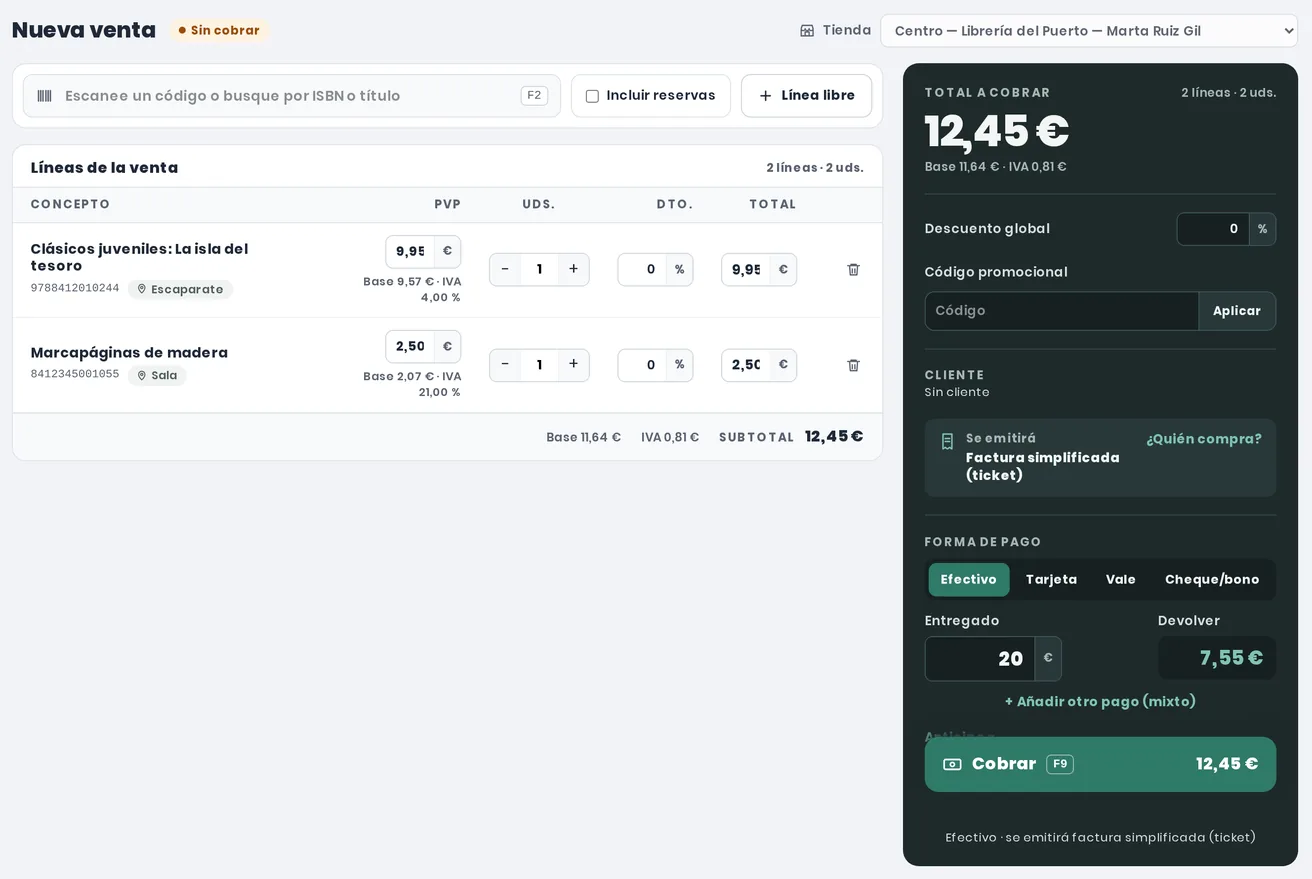Click the store icon beside Tienda
1312x879 pixels.
coord(807,31)
